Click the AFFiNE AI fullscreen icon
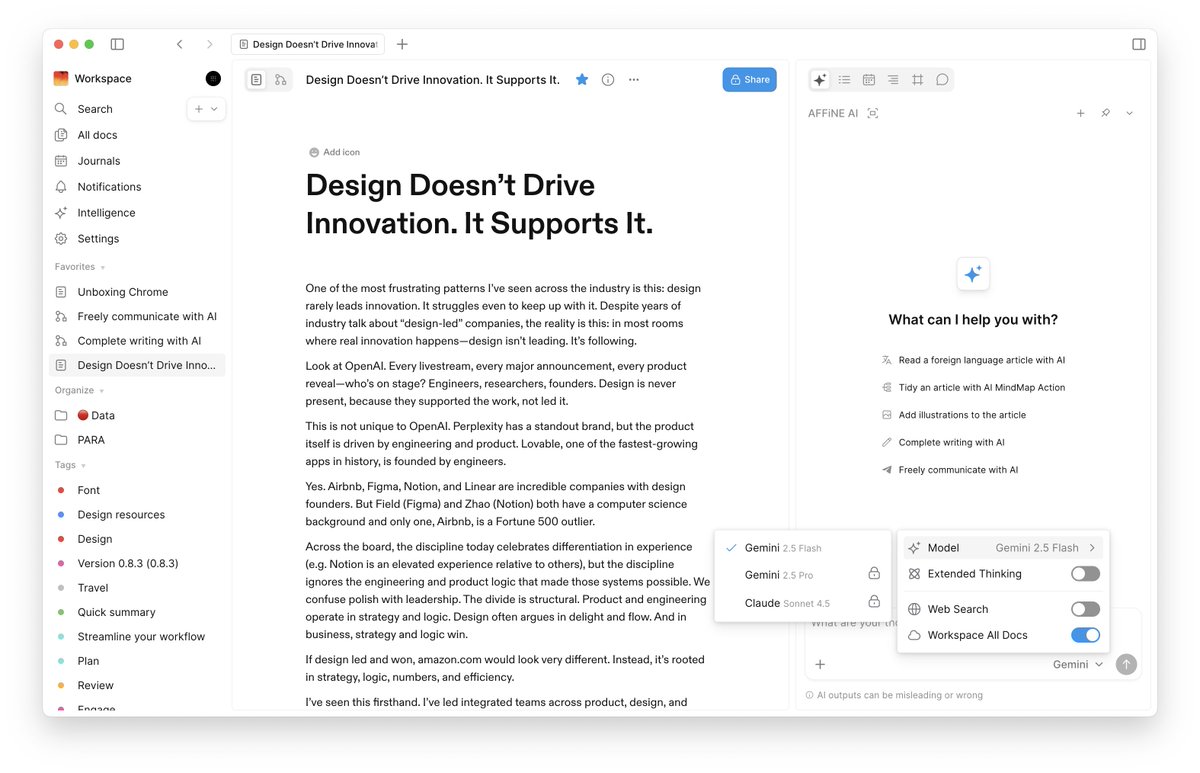Image resolution: width=1200 pixels, height=773 pixels. [873, 113]
